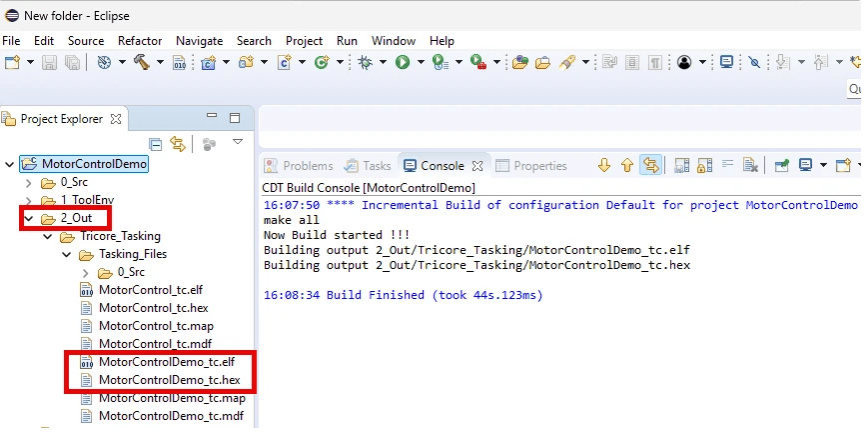Open the Project menu
This screenshot has width=864, height=436.
(x=304, y=41)
